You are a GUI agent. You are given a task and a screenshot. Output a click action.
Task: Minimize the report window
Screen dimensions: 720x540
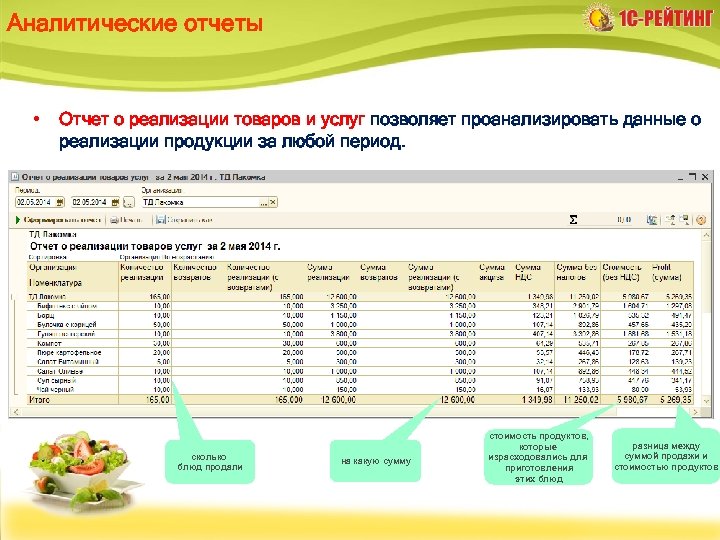pos(681,177)
